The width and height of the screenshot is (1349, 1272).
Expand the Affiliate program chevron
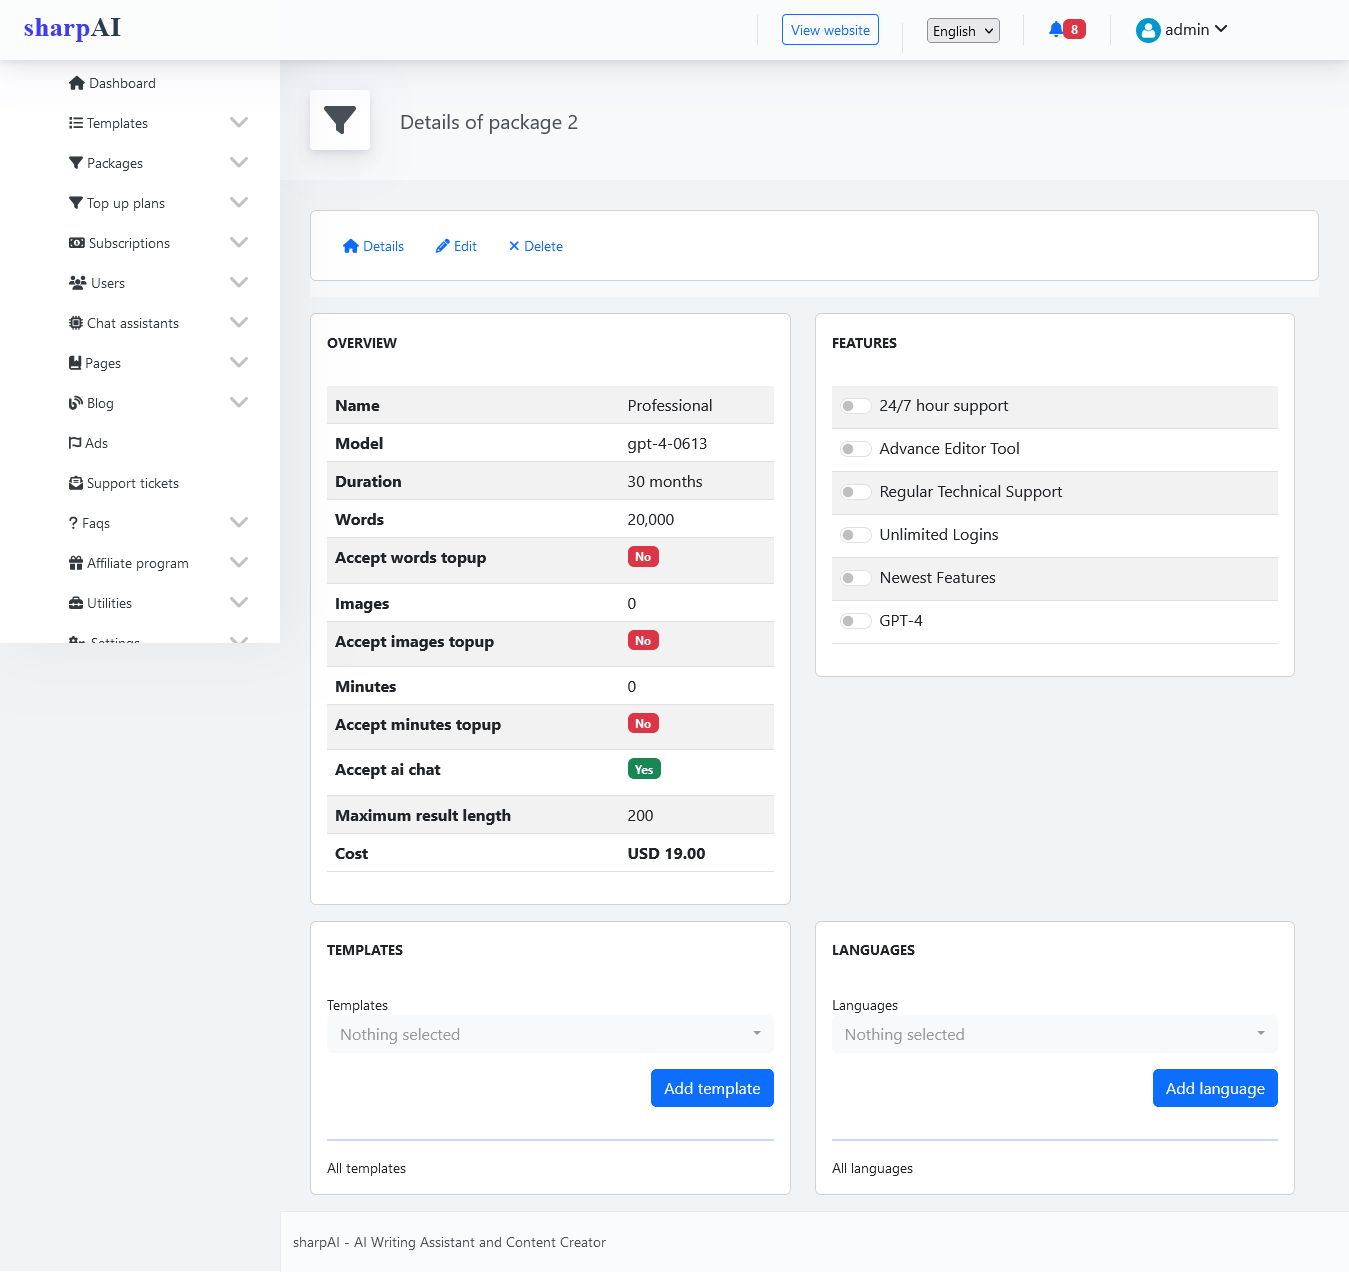click(x=239, y=562)
